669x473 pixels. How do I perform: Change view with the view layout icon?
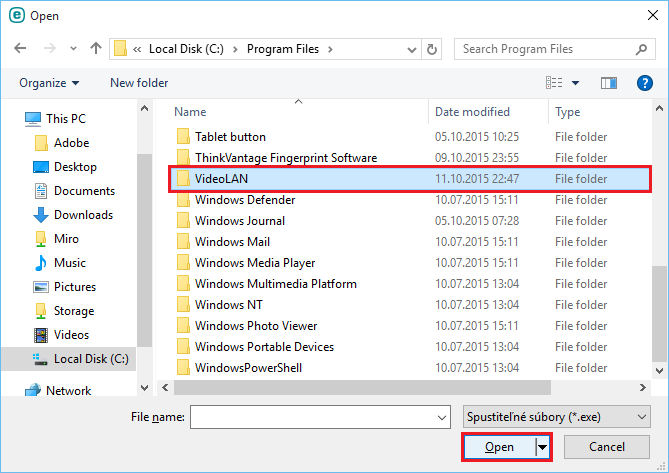pyautogui.click(x=554, y=83)
